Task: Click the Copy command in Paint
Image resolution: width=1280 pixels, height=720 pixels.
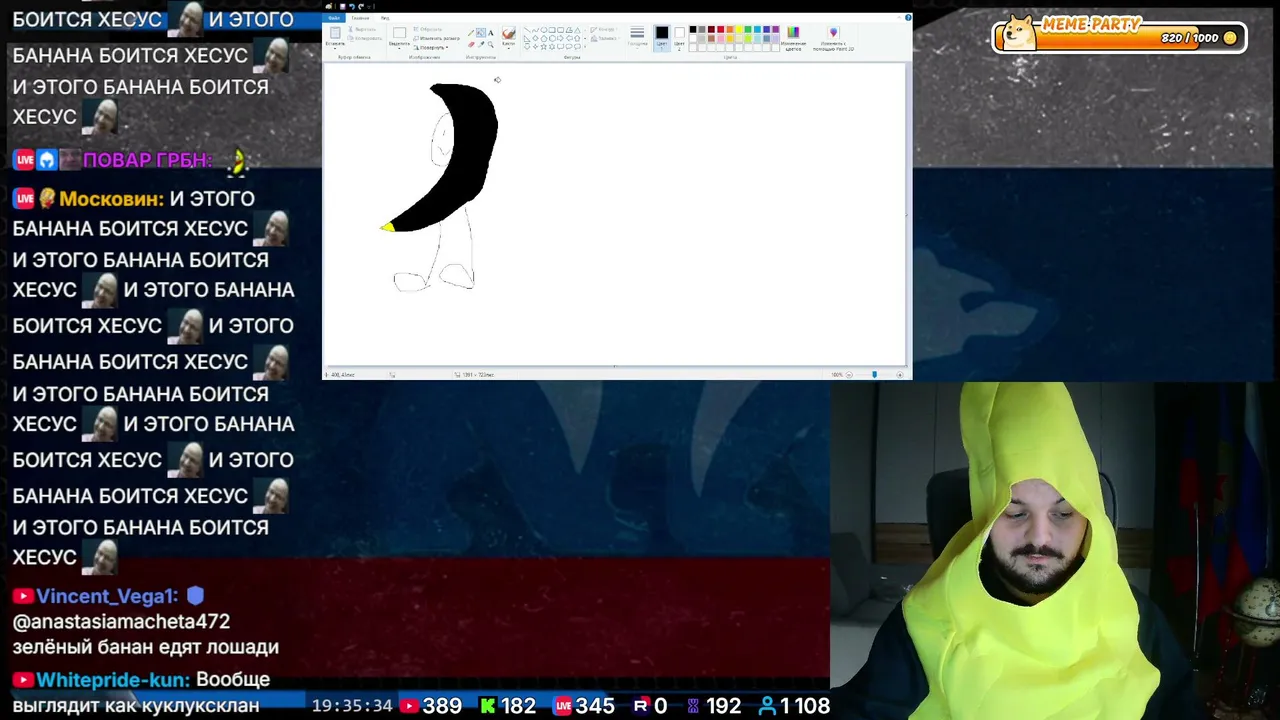Action: click(x=366, y=38)
